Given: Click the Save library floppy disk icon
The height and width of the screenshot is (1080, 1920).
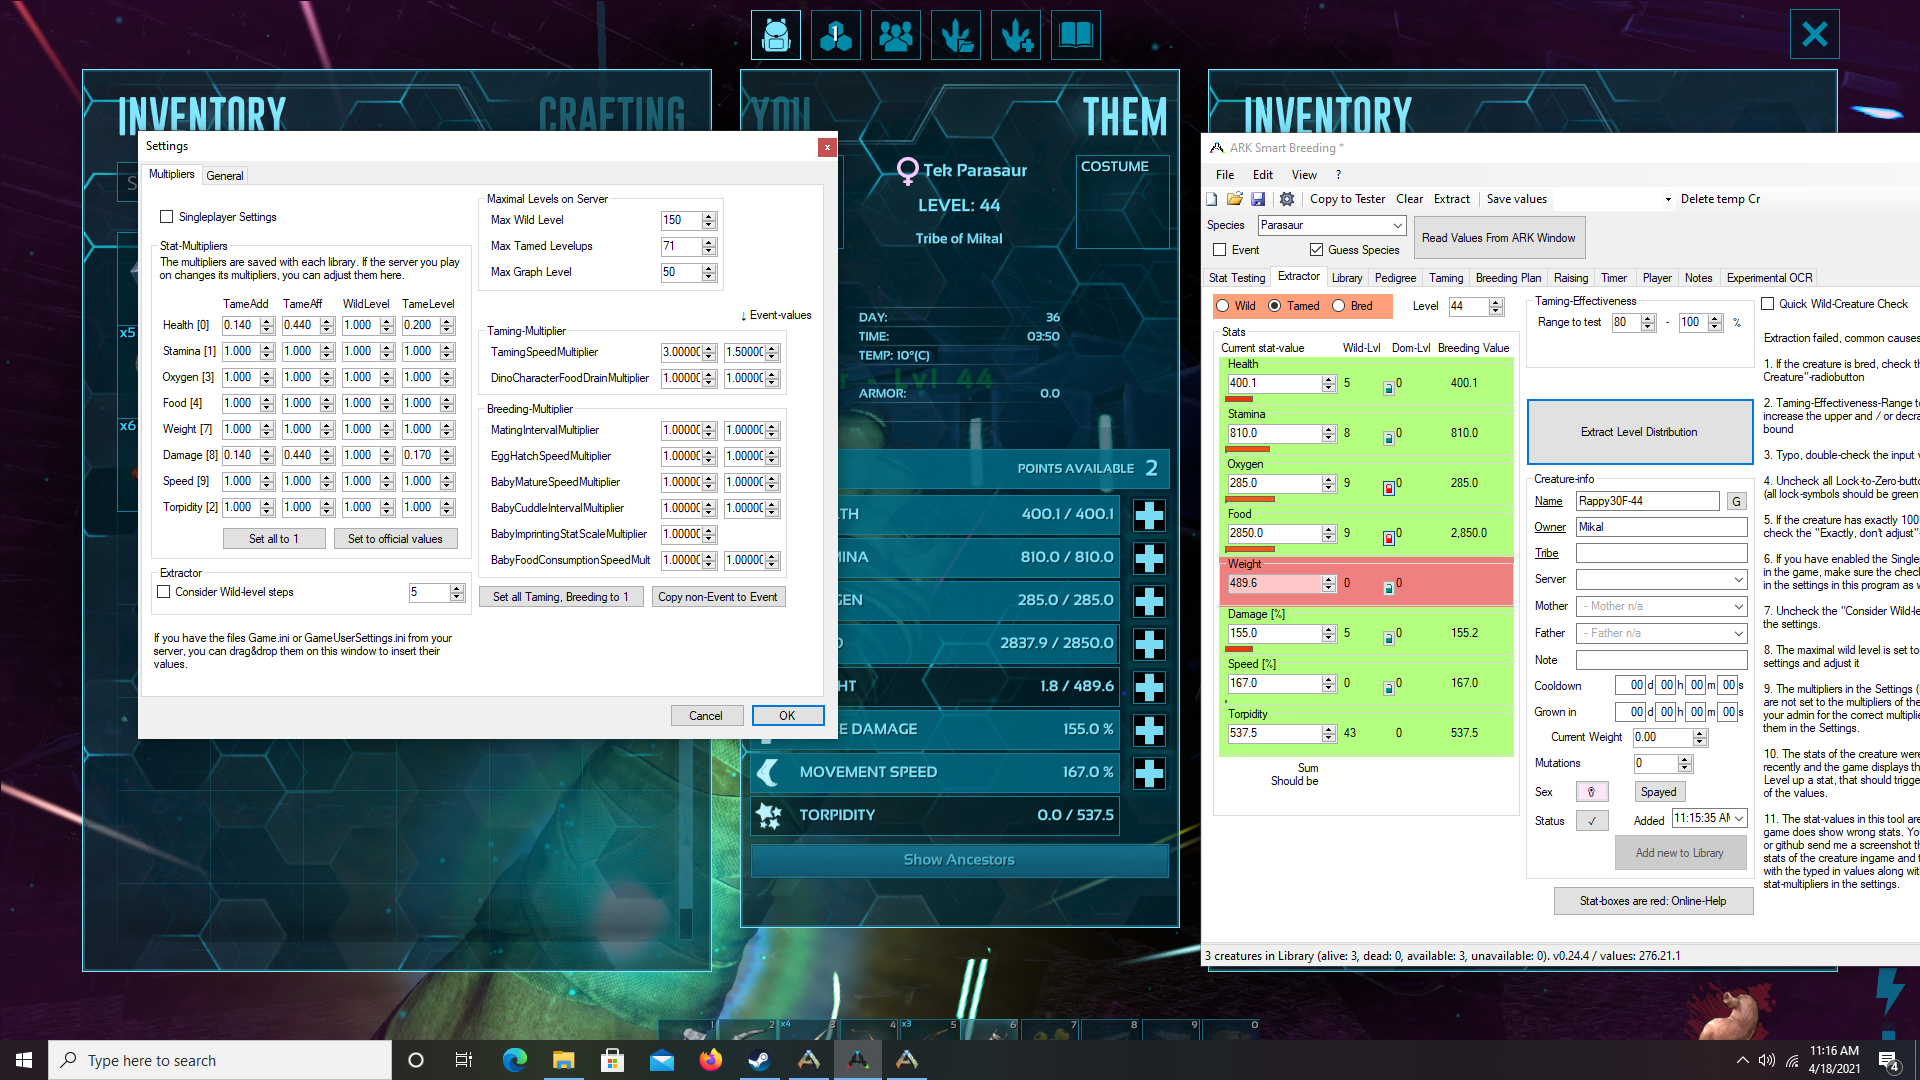Looking at the screenshot, I should [x=1258, y=199].
